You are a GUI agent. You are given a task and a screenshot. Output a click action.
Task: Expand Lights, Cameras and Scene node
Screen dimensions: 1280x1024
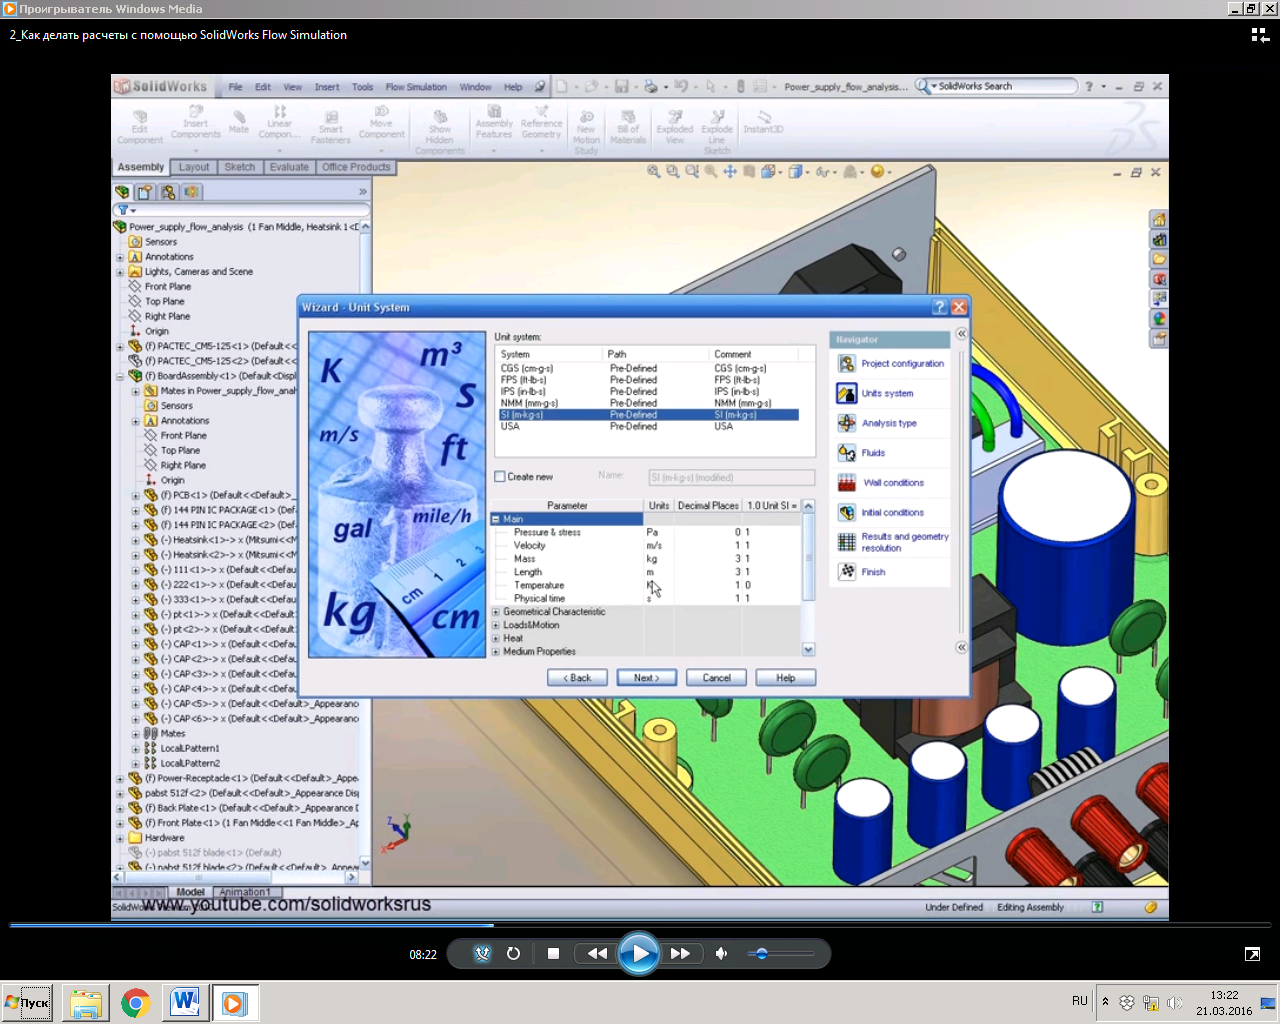120,272
